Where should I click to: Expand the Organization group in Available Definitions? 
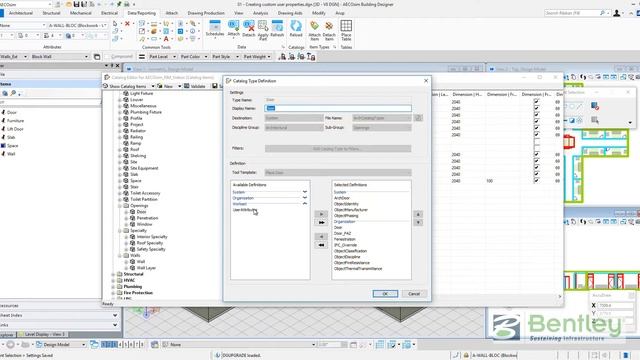click(x=304, y=198)
